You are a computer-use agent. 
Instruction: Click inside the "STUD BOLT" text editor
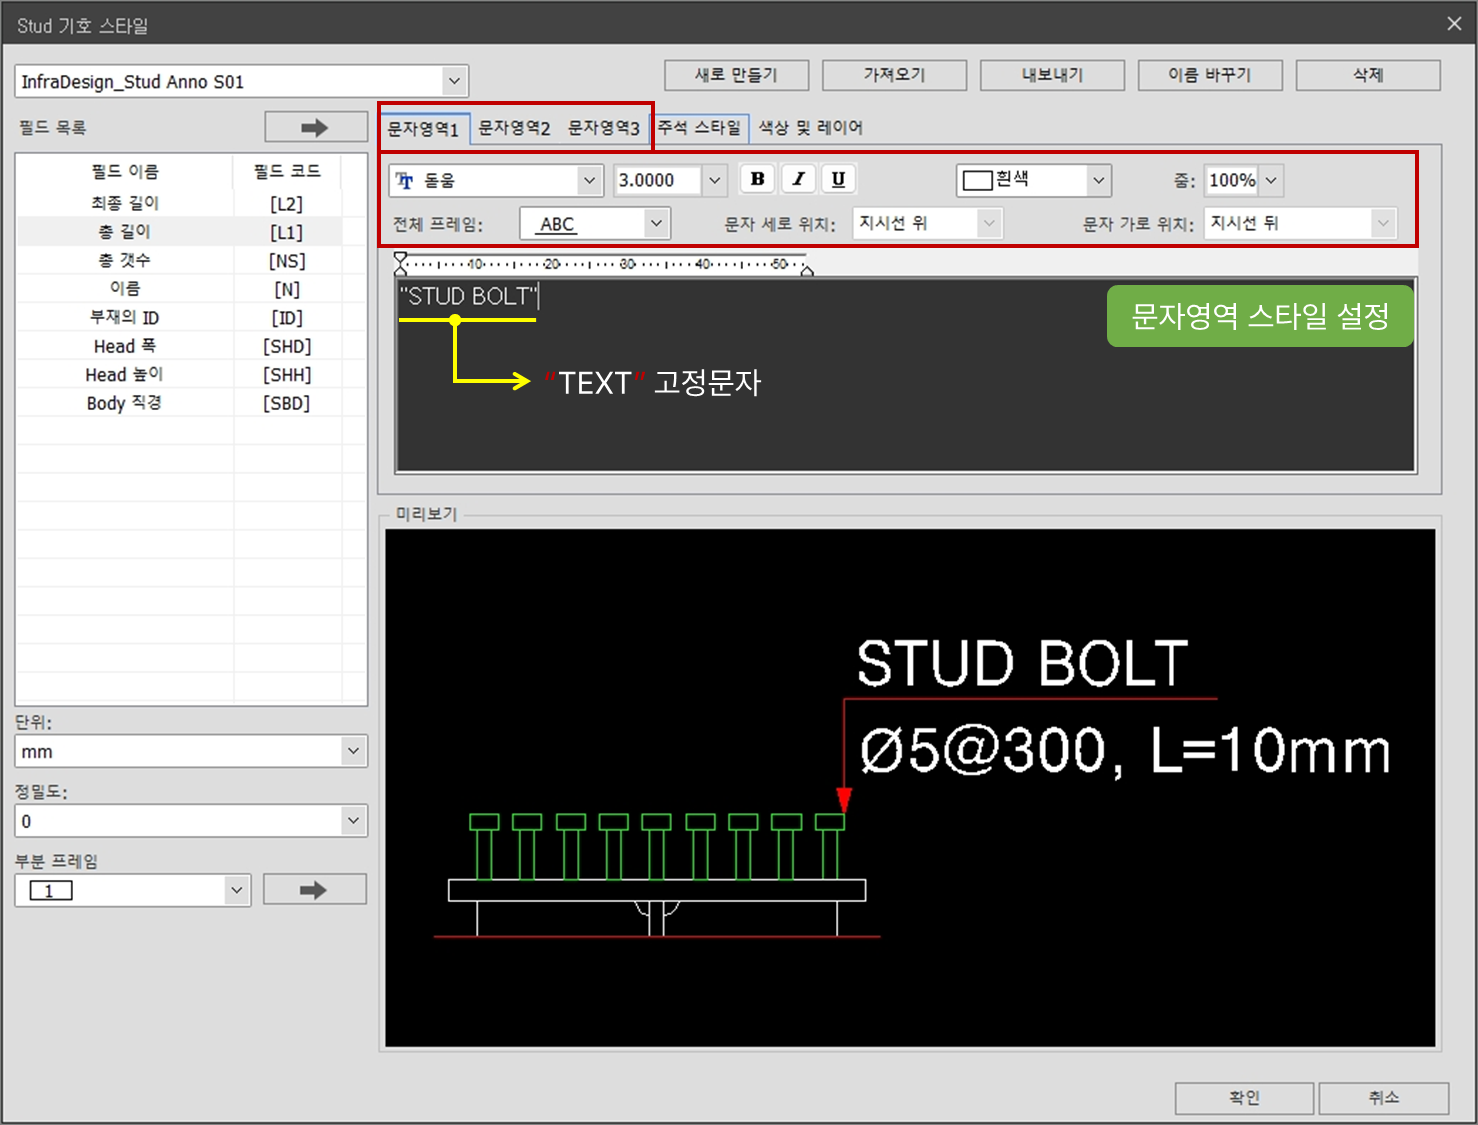pyautogui.click(x=906, y=375)
